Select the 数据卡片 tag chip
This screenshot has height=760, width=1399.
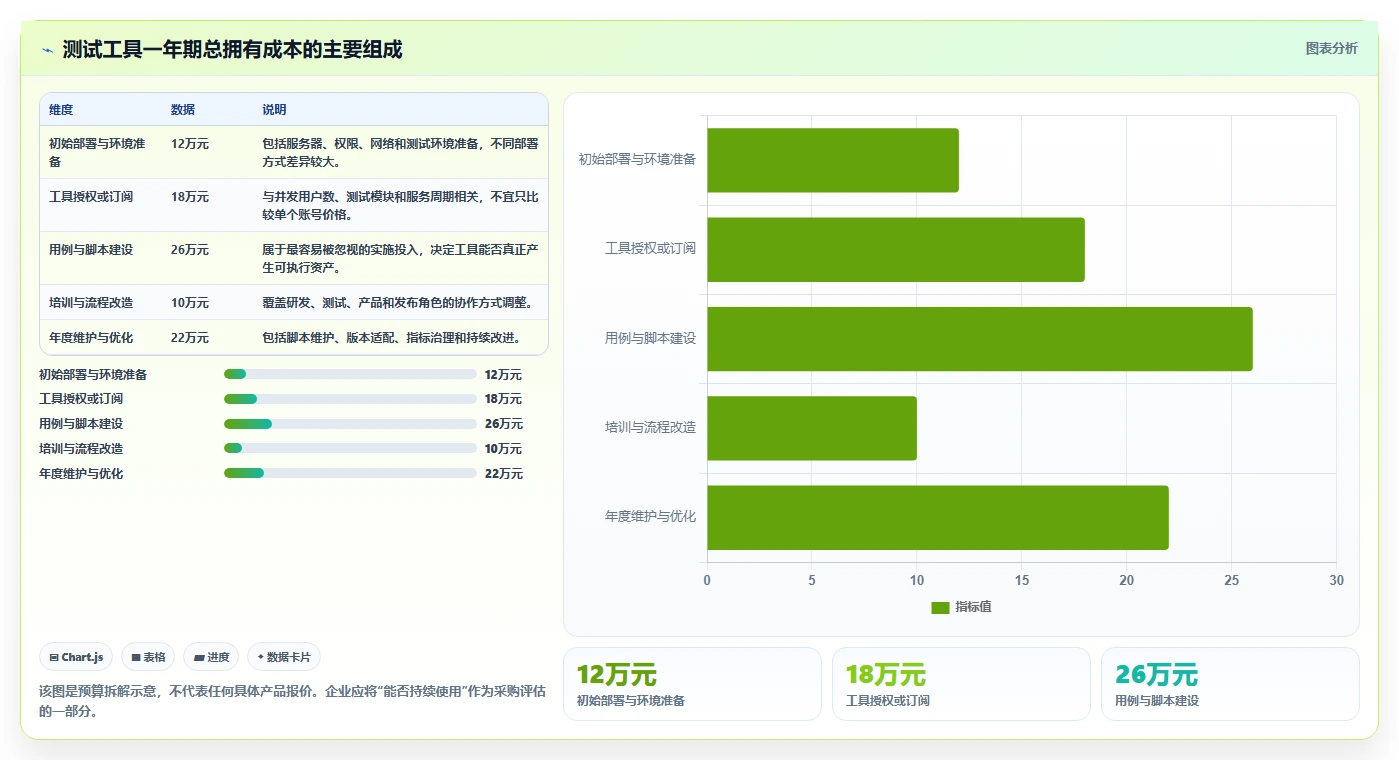[x=284, y=657]
